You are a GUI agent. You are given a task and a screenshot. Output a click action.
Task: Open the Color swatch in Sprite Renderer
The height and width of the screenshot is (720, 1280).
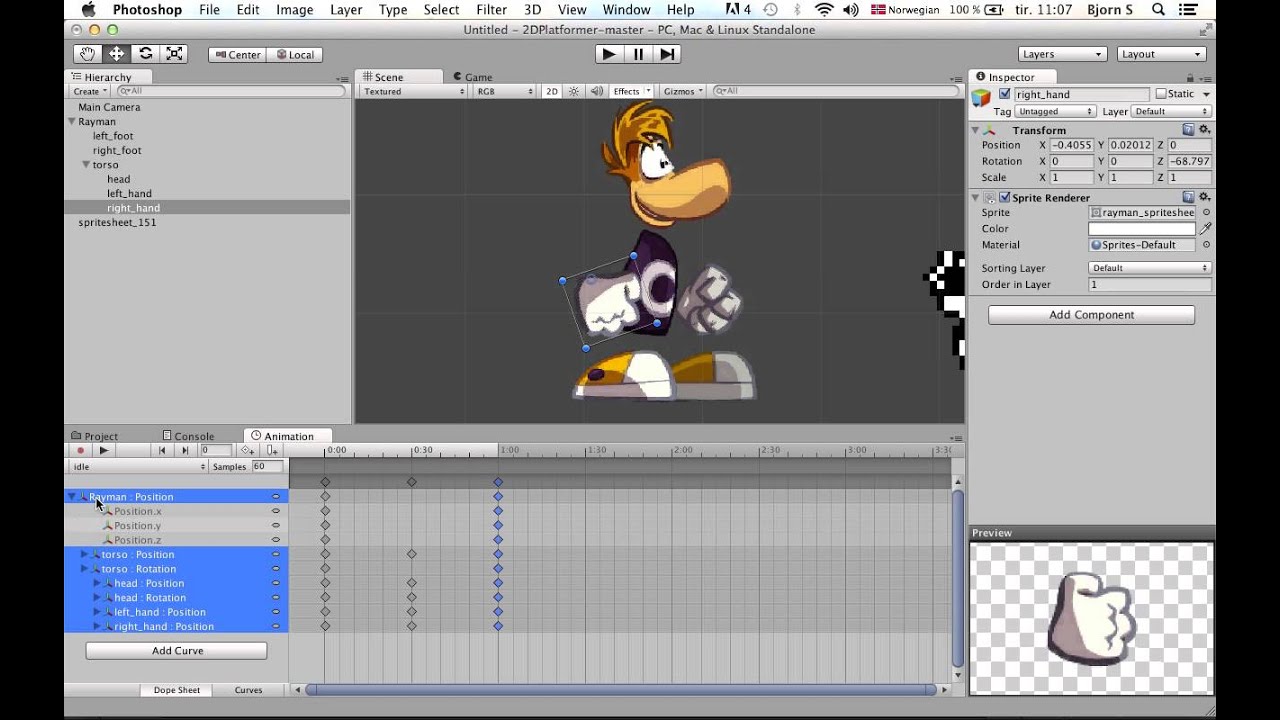pyautogui.click(x=1142, y=228)
